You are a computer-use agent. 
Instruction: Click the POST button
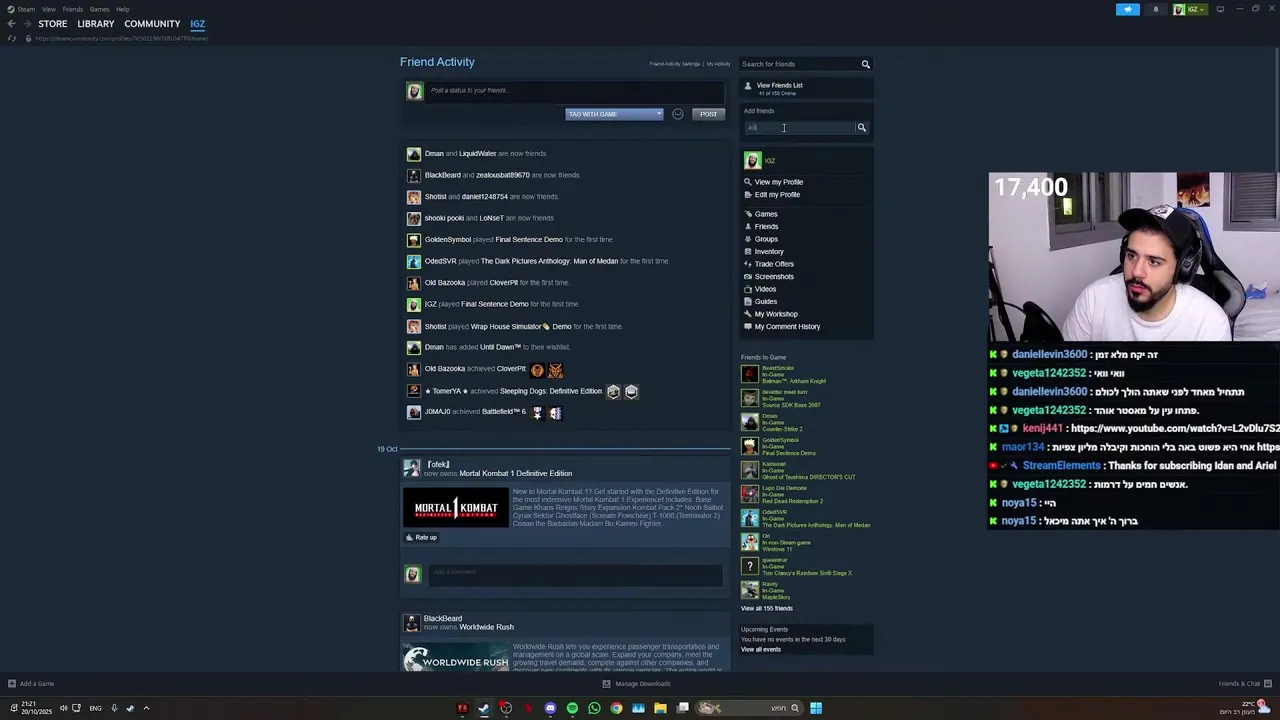708,114
